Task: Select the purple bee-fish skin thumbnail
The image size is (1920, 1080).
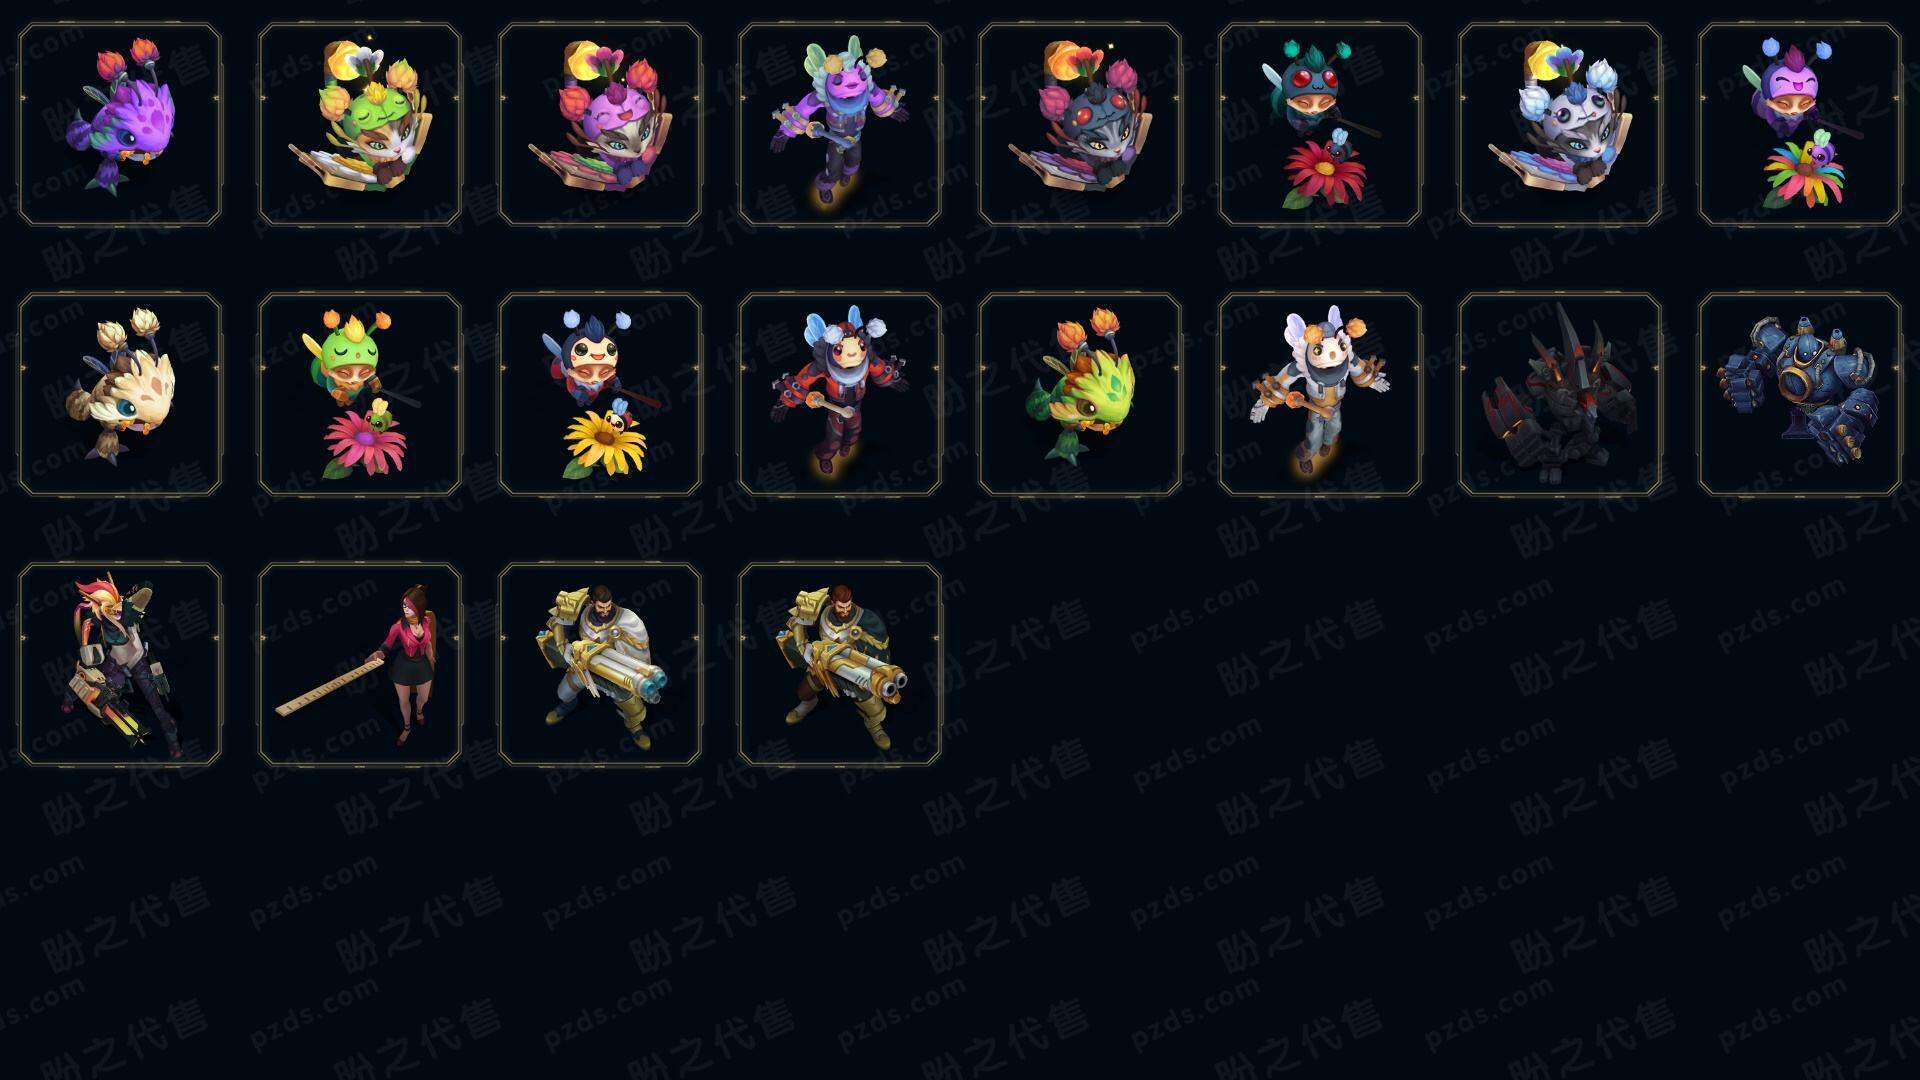Action: pyautogui.click(x=120, y=125)
